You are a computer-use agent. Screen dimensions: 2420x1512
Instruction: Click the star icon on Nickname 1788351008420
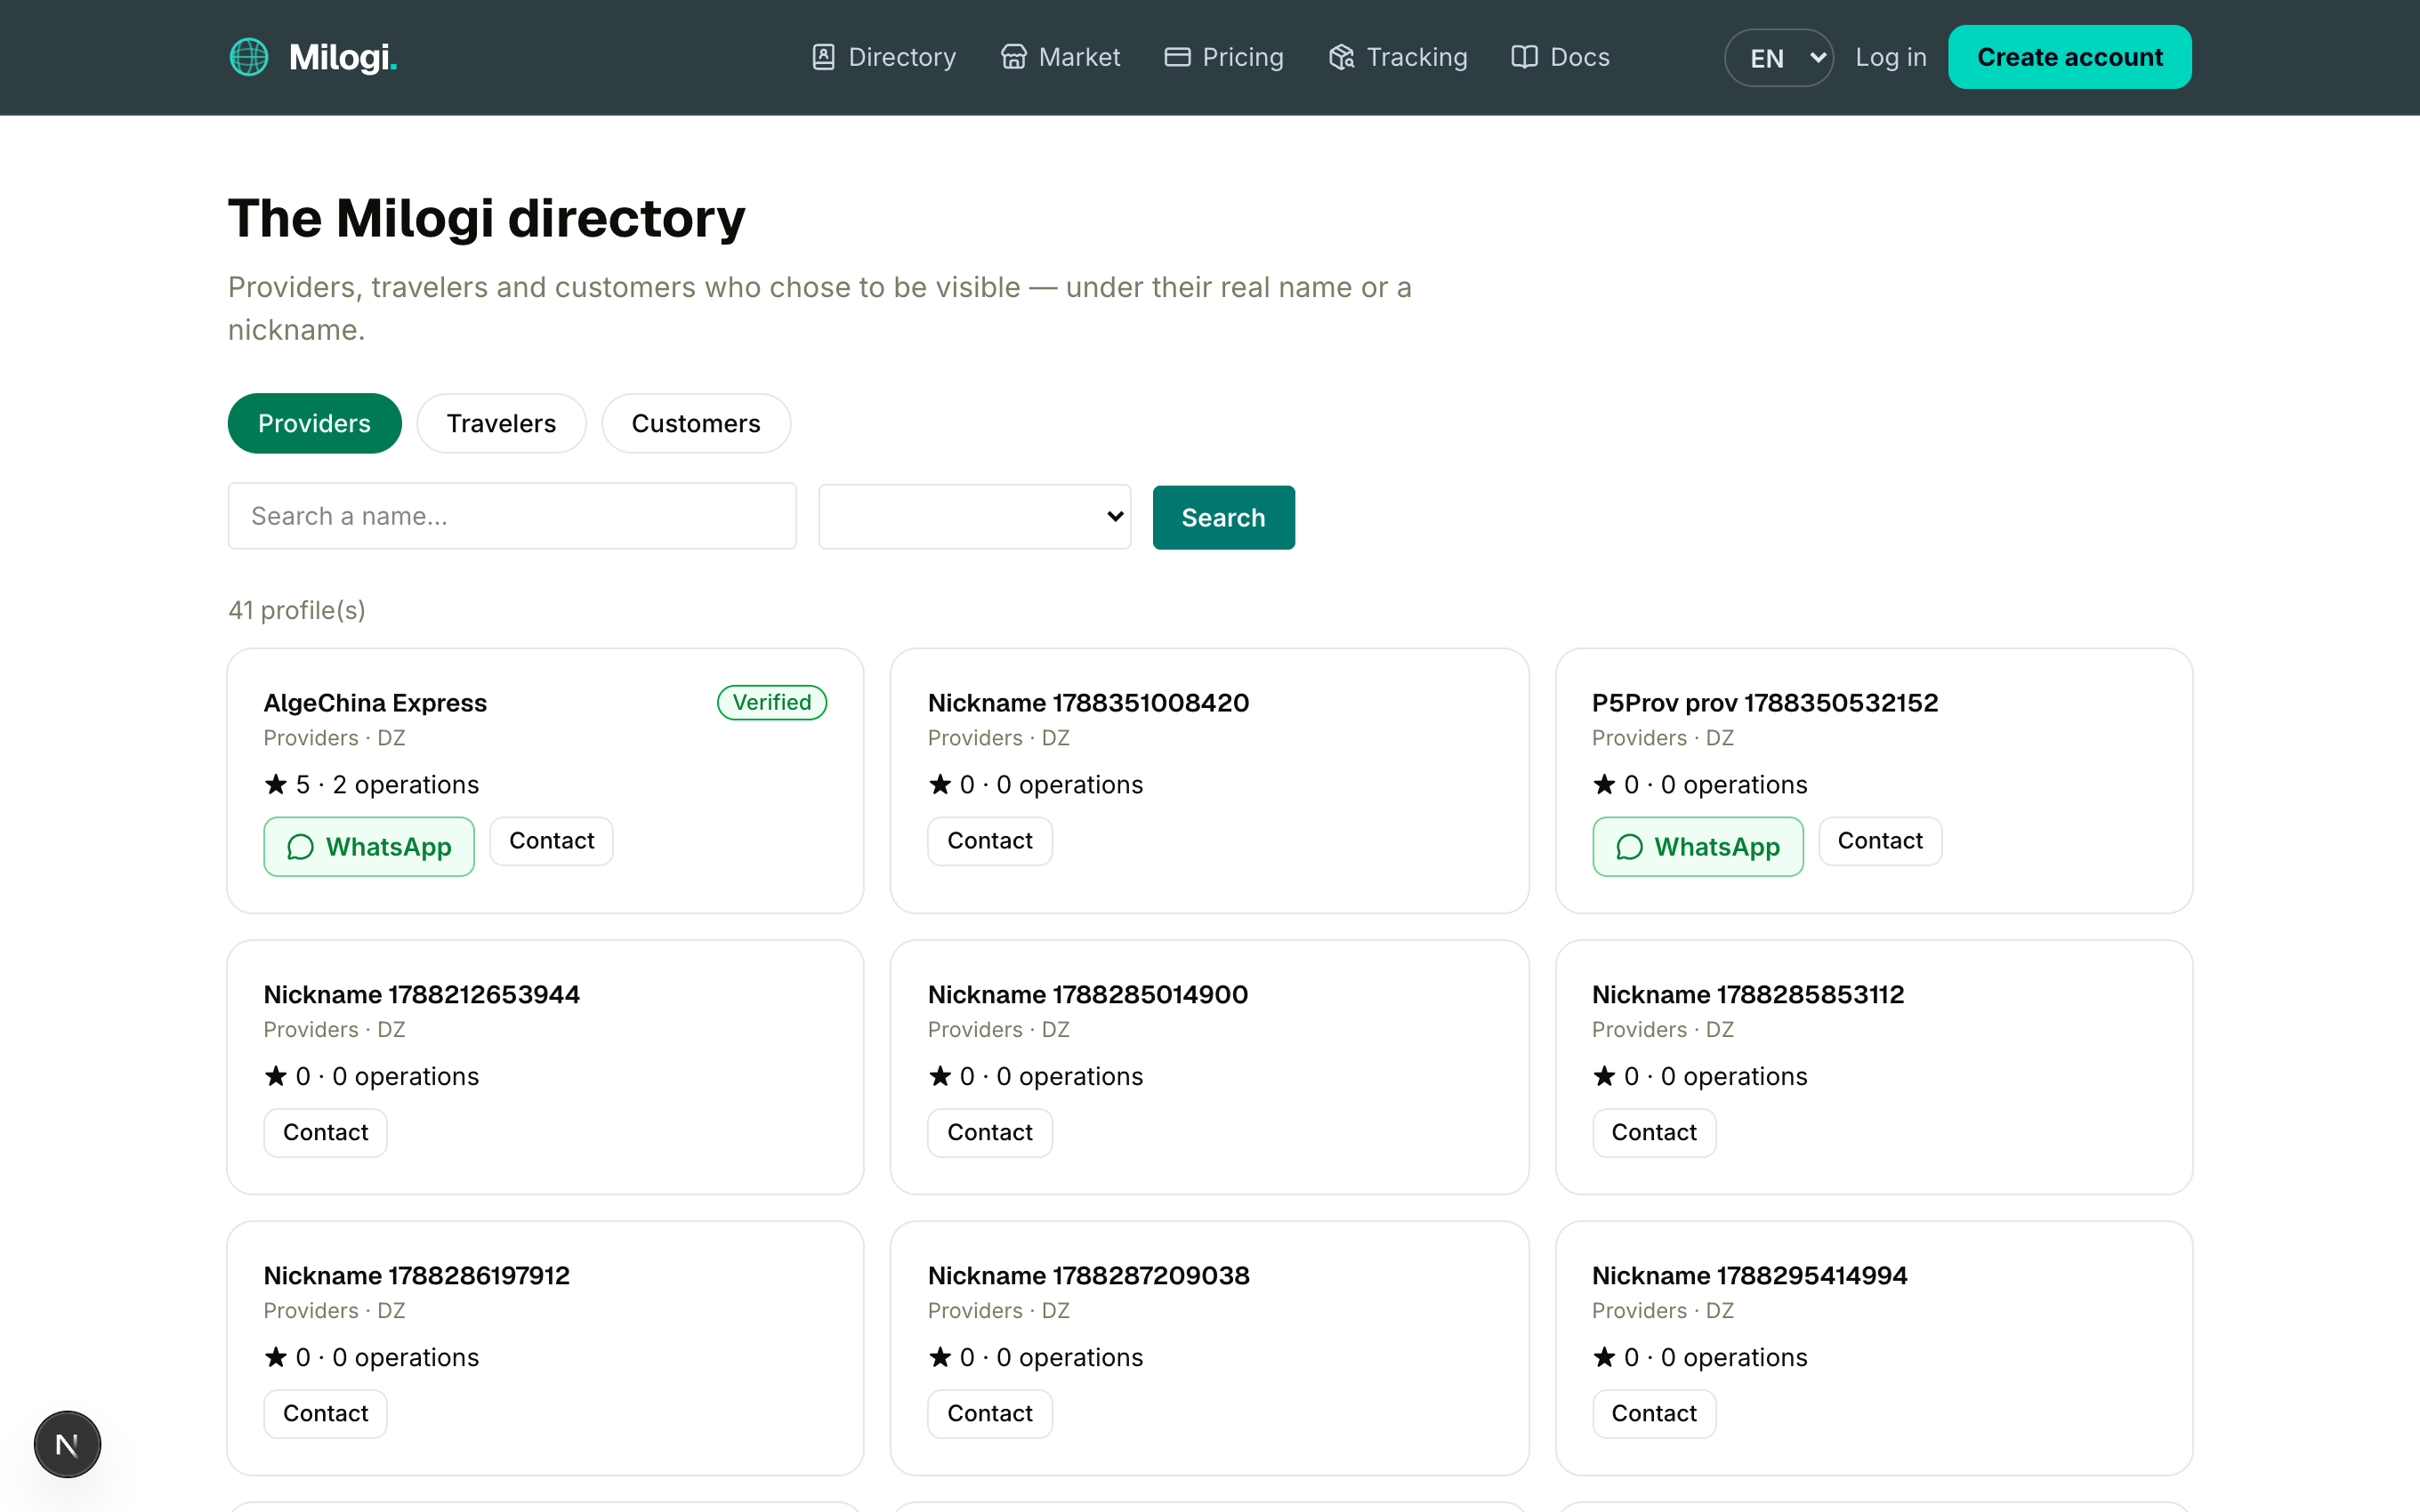tap(940, 784)
